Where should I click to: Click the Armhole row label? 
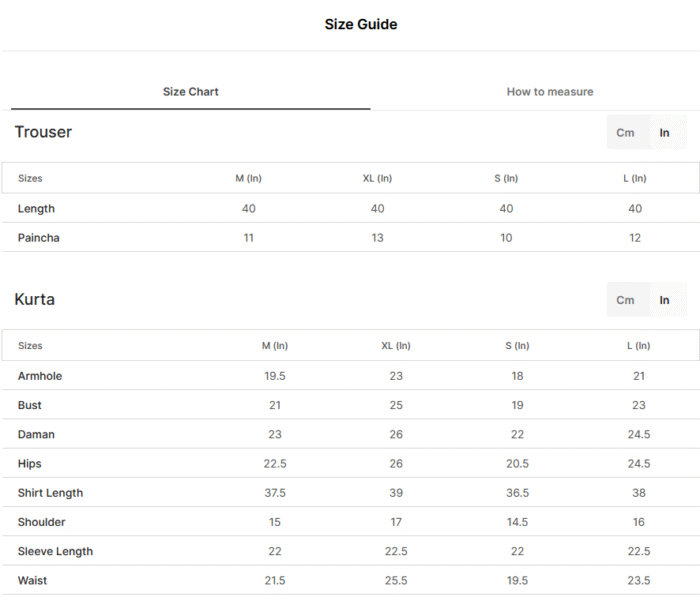click(x=40, y=376)
